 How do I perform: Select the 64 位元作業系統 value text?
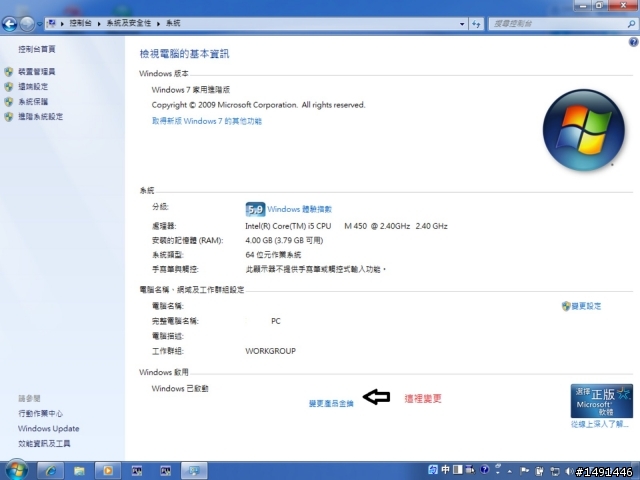(x=273, y=255)
